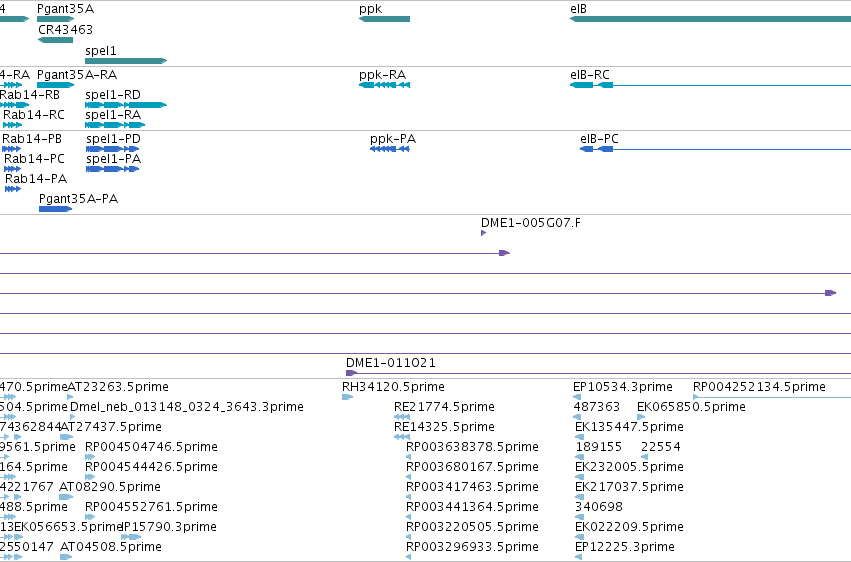Viewport: 851px width, 562px height.
Task: Select the Rab14-RC transcript
Action: pyautogui.click(x=12, y=125)
